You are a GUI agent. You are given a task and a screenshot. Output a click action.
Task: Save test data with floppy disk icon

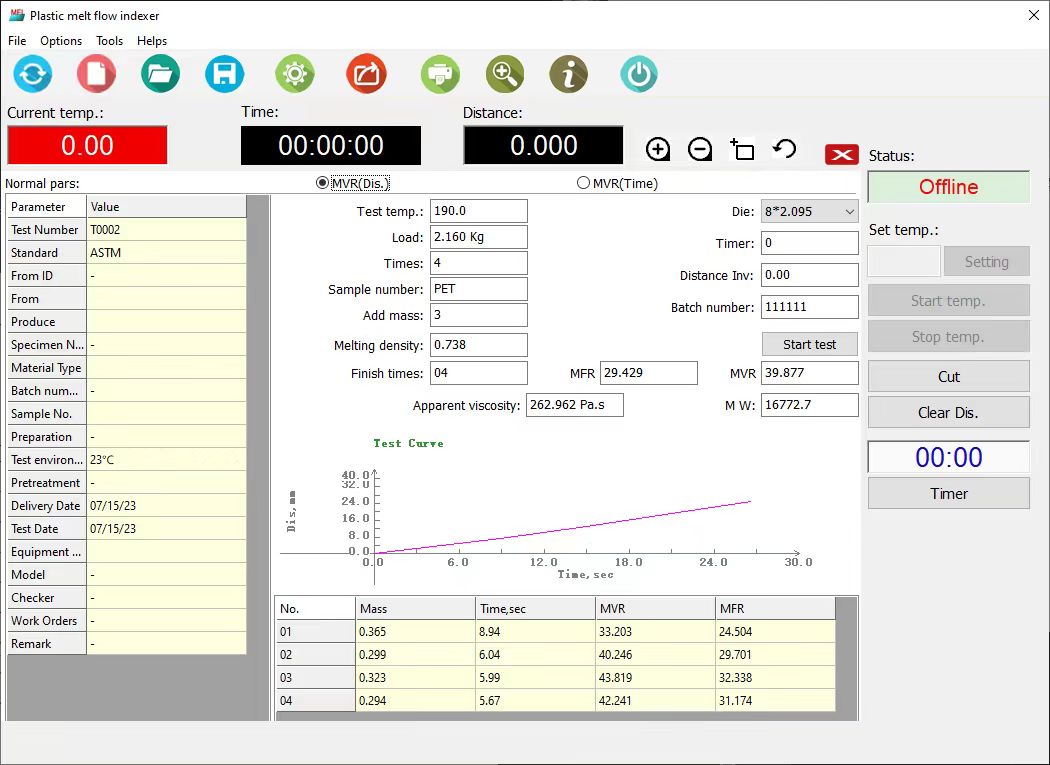coord(224,75)
